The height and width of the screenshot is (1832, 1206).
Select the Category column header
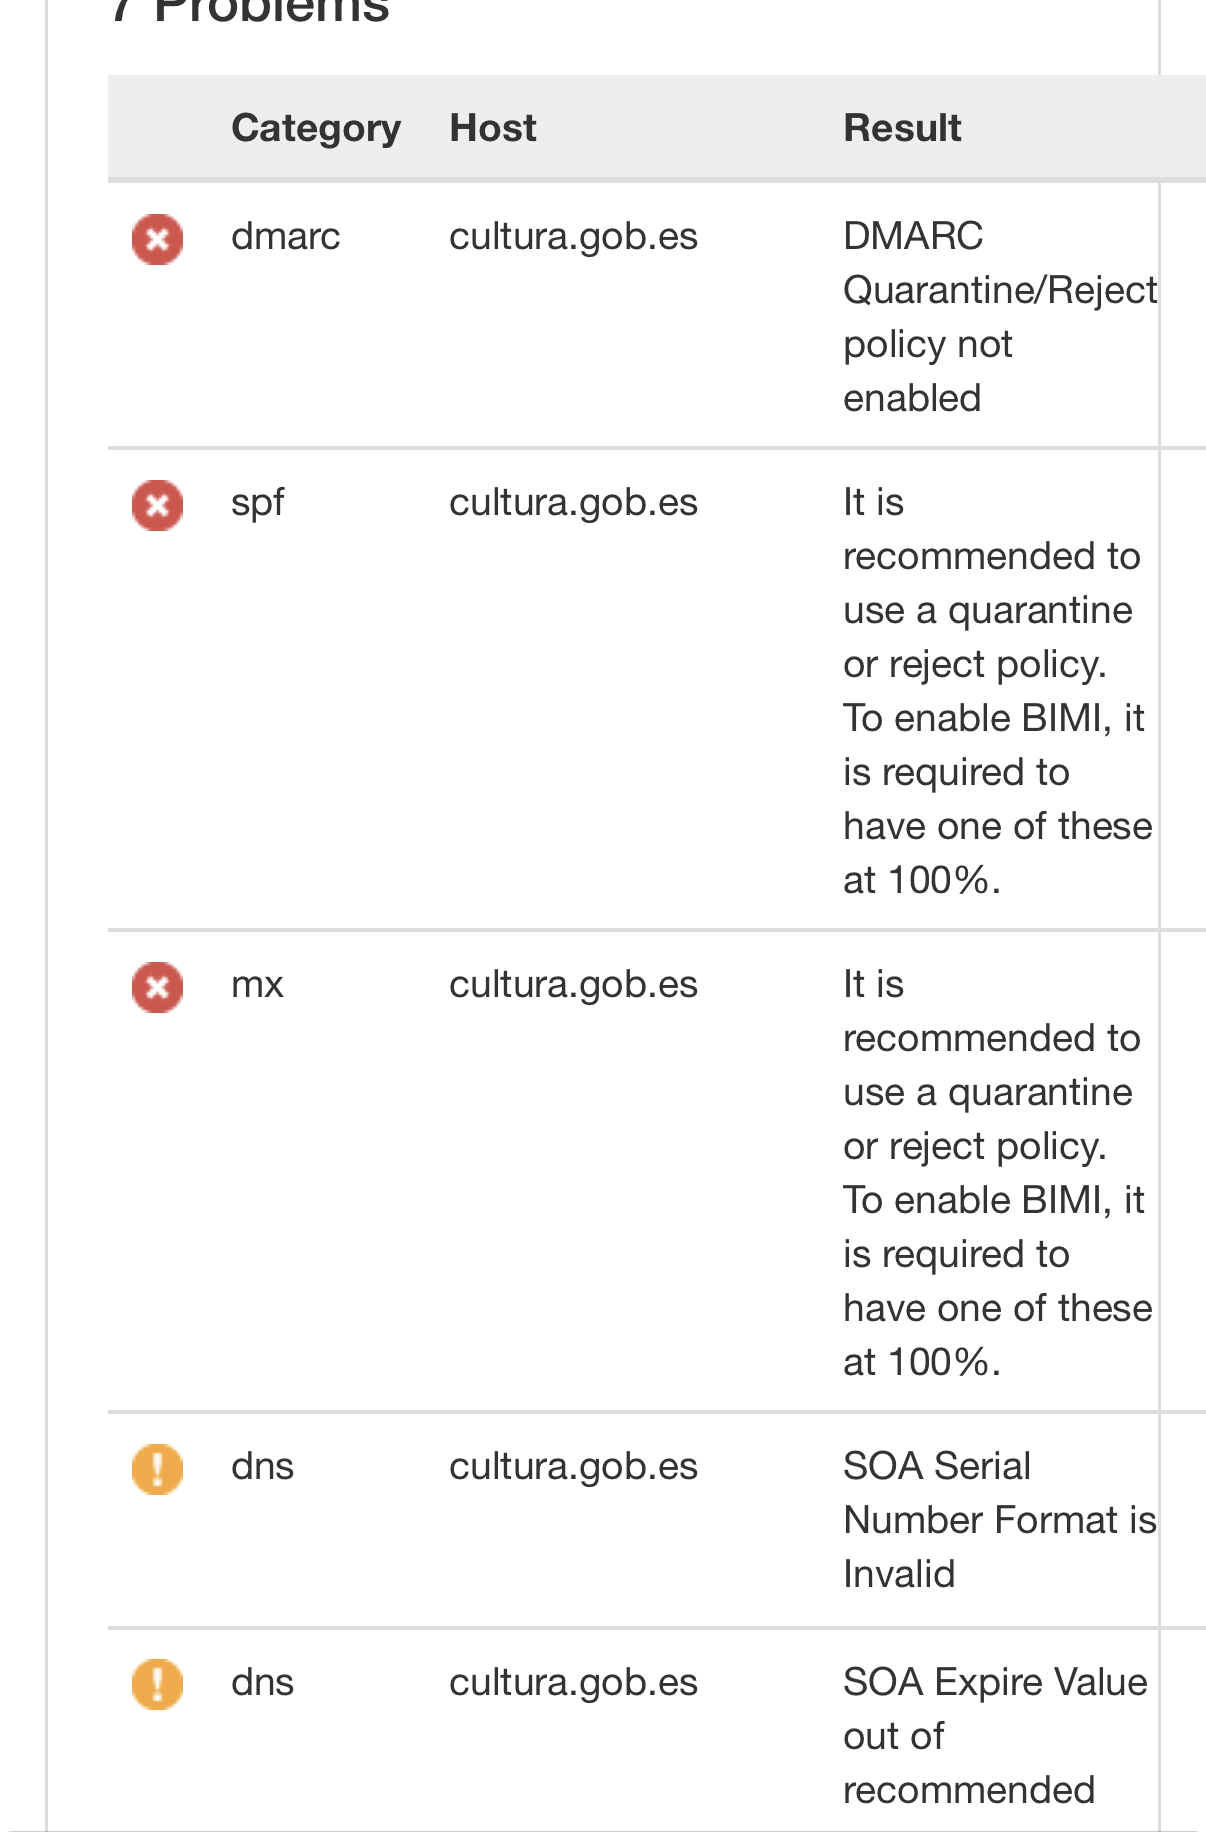point(315,127)
